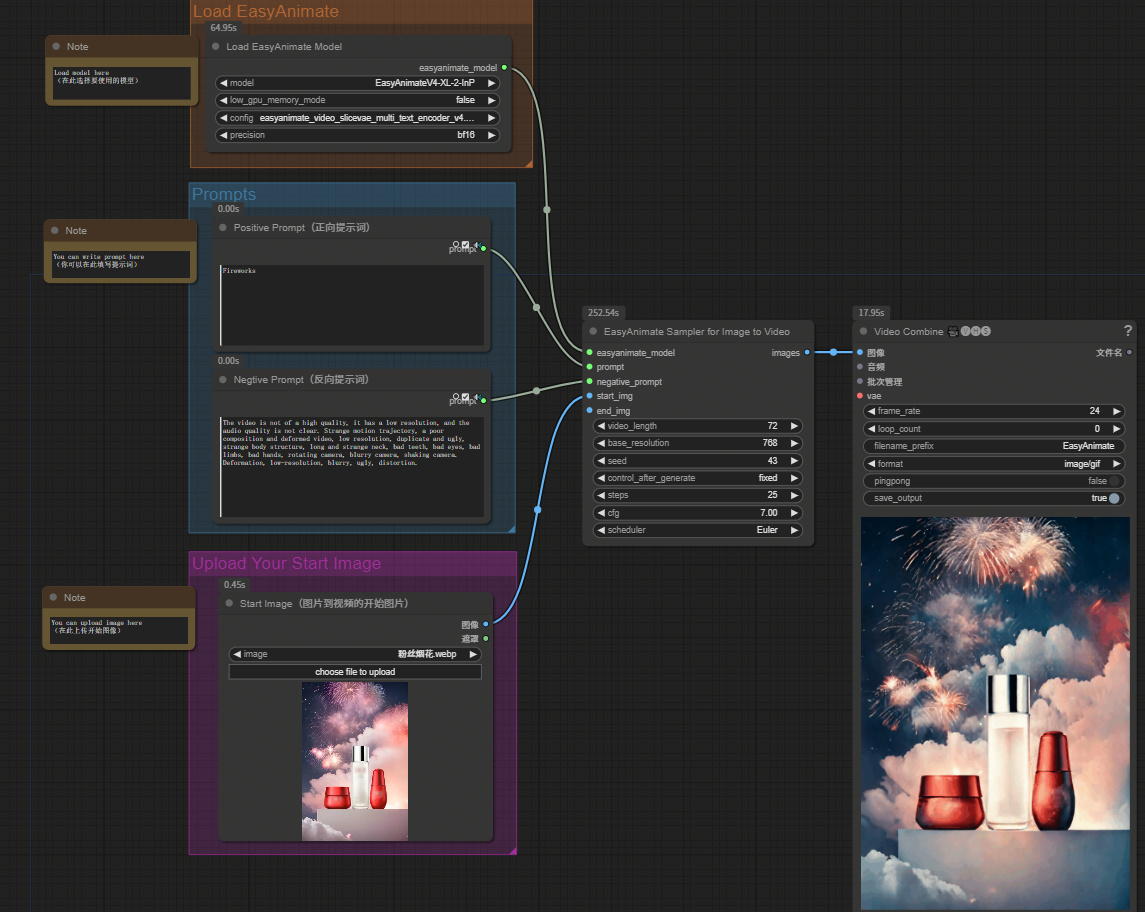Viewport: 1145px width, 912px height.
Task: Click the circle icon left of the prompt checkbox
Action: [x=456, y=245]
